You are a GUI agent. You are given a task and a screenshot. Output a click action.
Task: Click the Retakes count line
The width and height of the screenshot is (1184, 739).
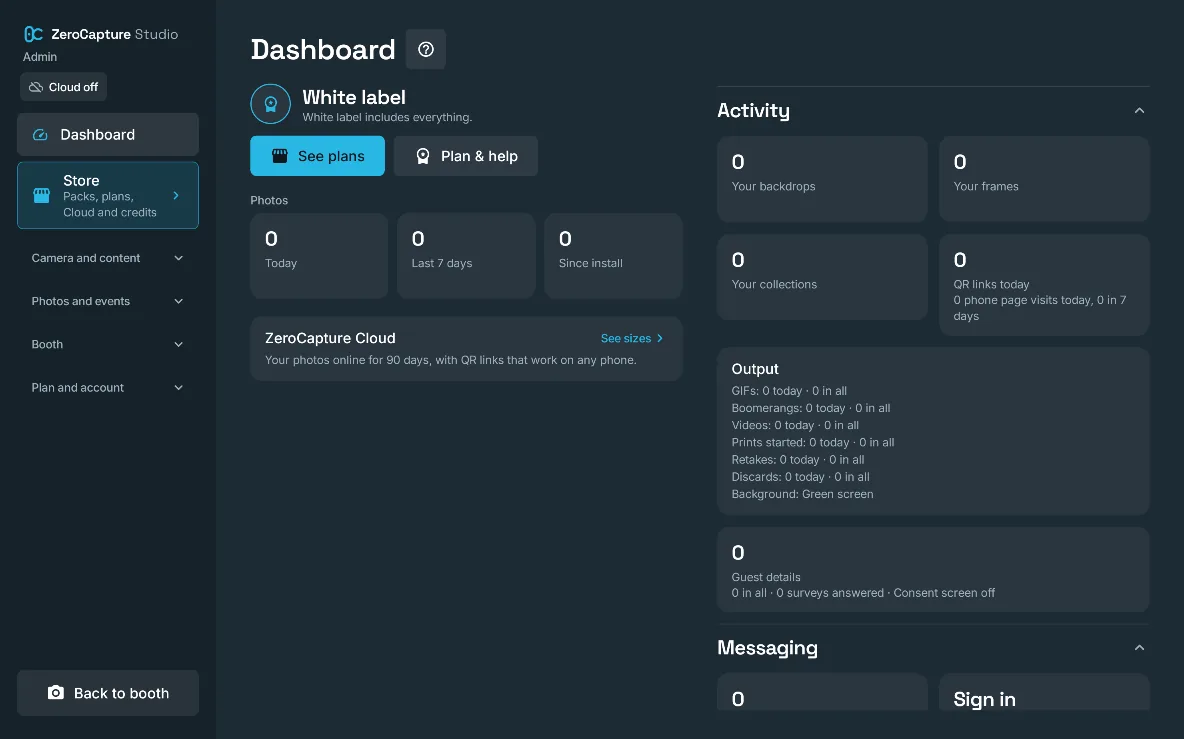click(797, 460)
